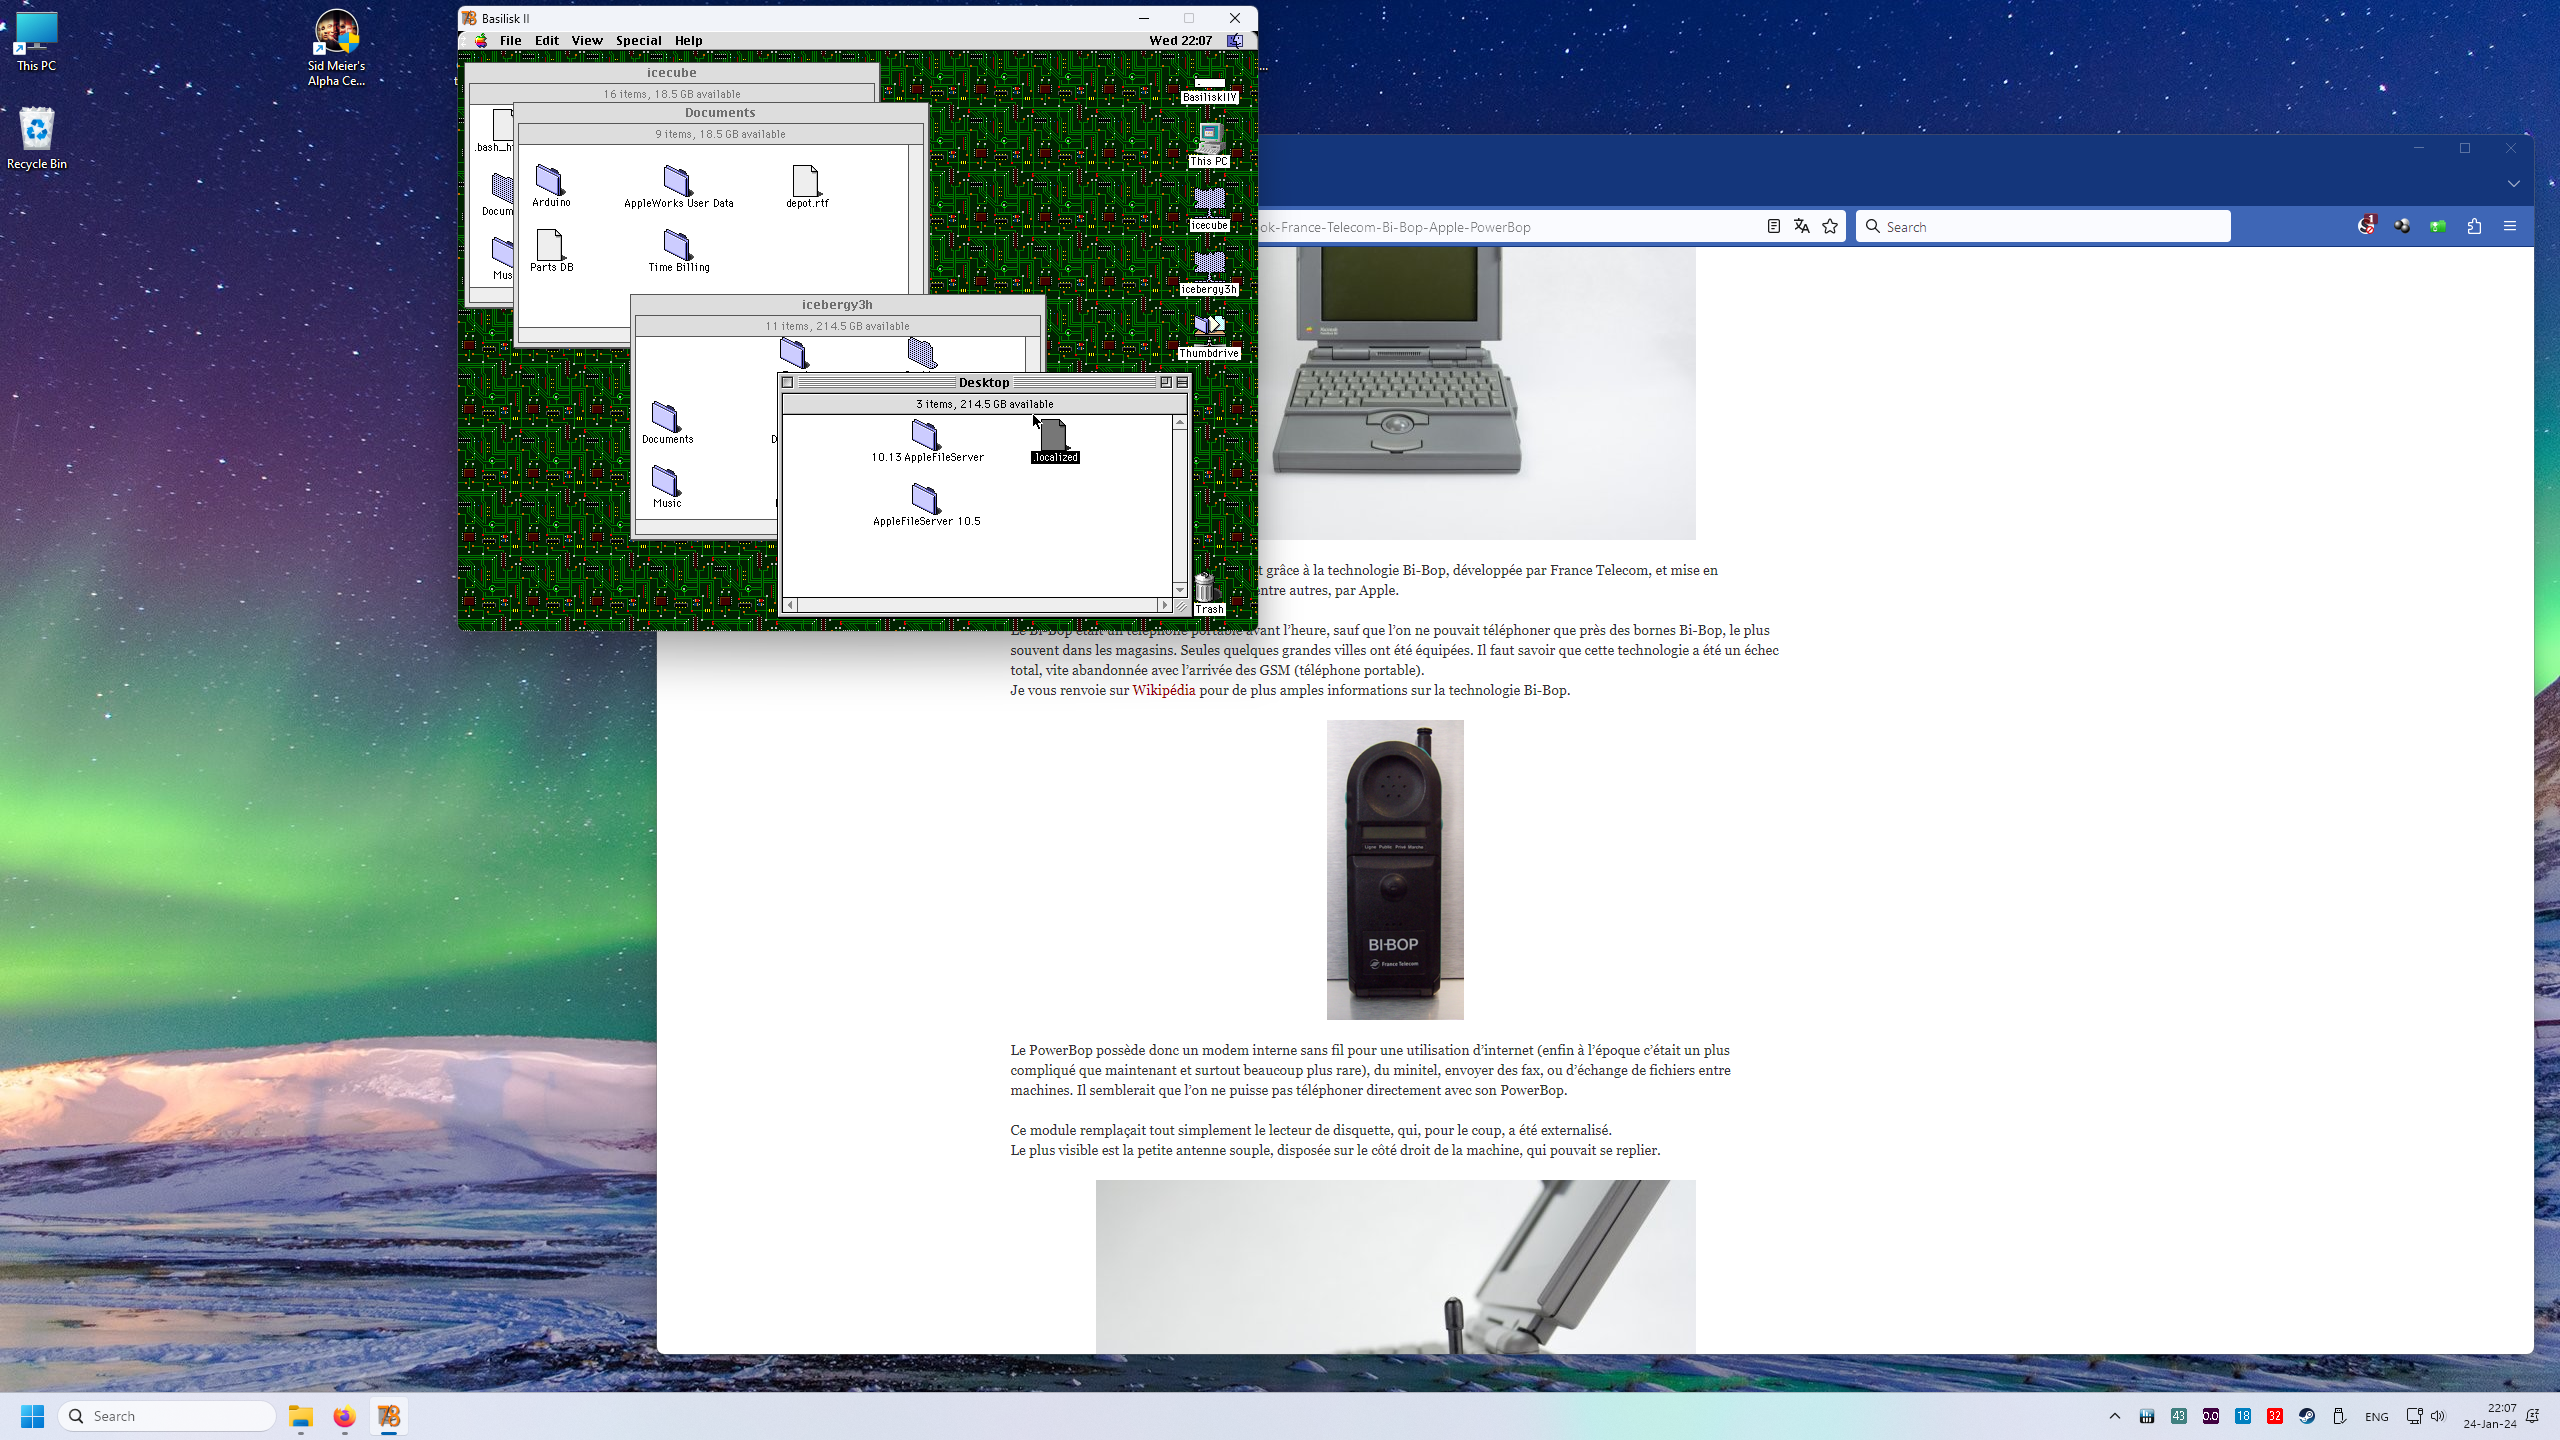Click the Desktop window close box
2560x1440 pixels.
click(788, 382)
